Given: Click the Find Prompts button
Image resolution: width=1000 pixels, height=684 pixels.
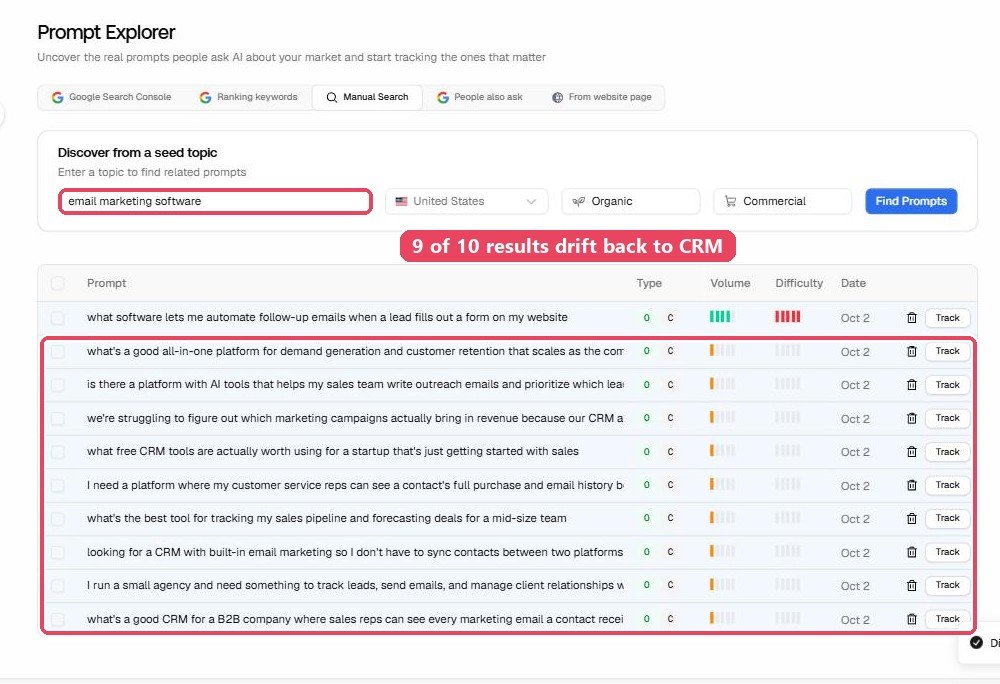Looking at the screenshot, I should [911, 201].
